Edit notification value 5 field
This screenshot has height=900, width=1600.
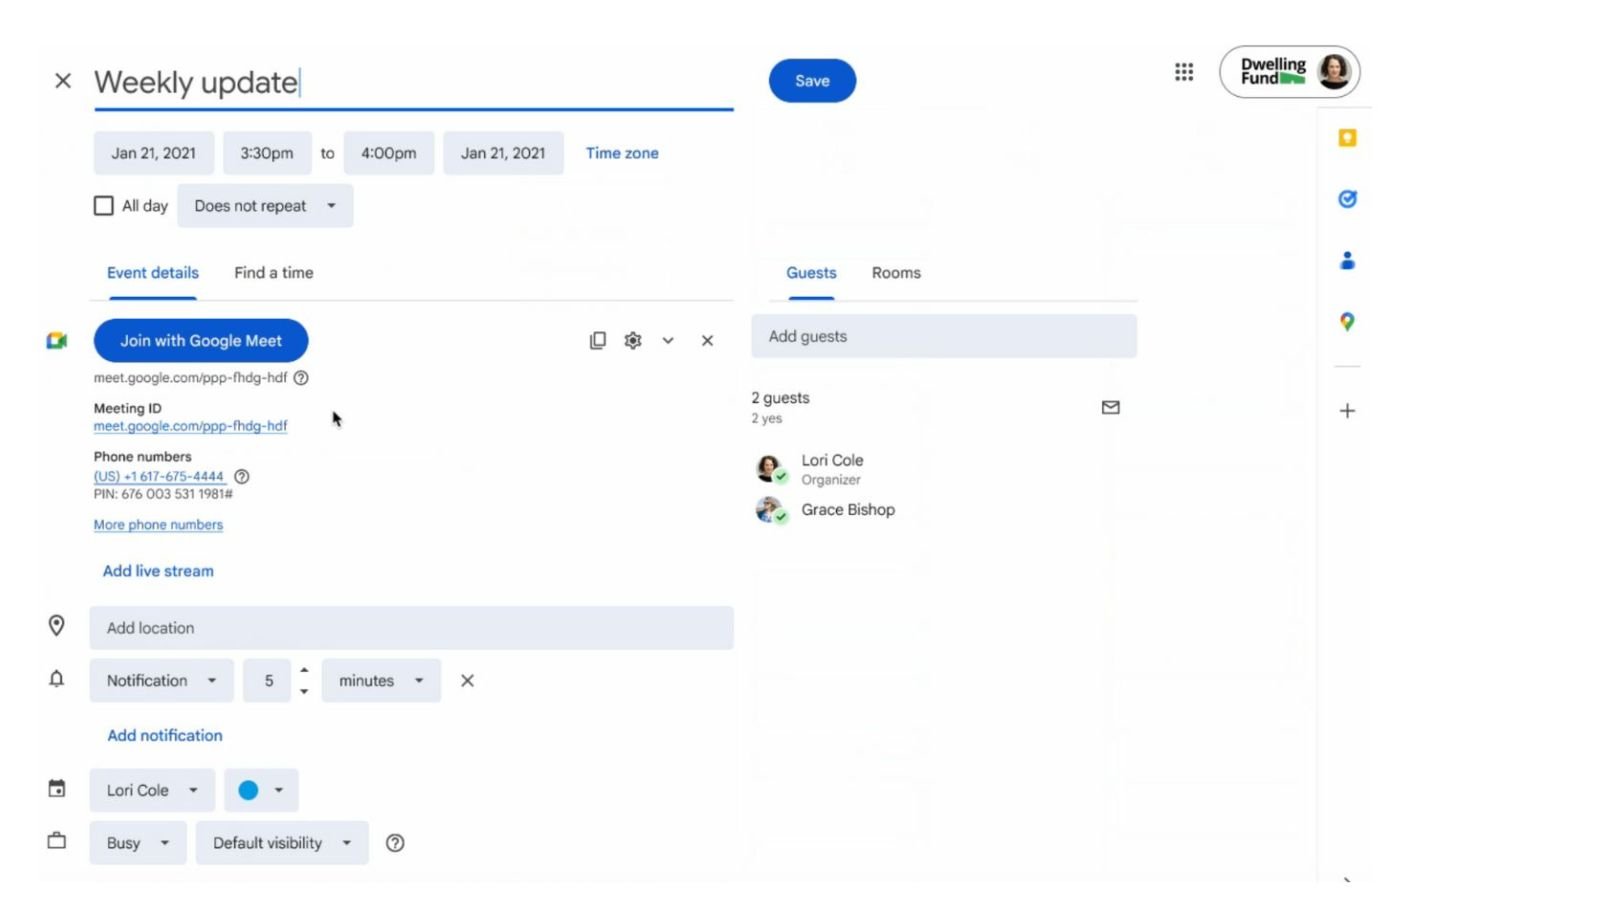[x=267, y=681]
